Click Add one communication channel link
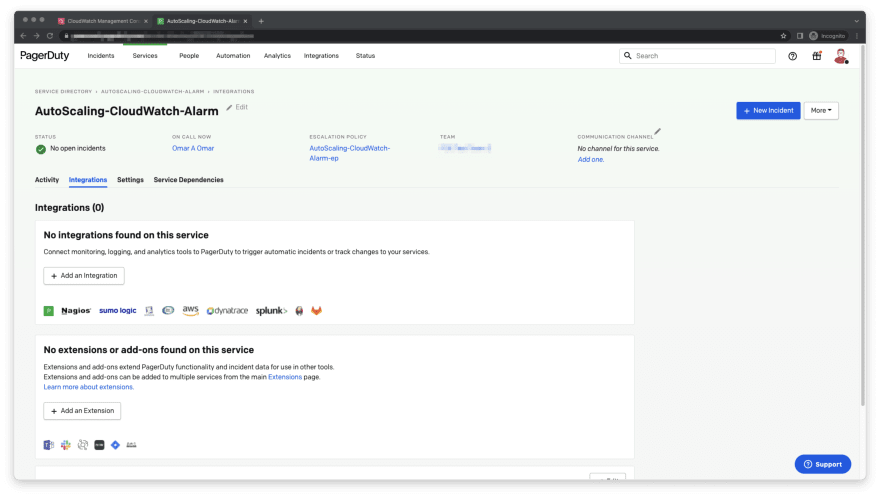The height and width of the screenshot is (497, 880). coord(591,160)
